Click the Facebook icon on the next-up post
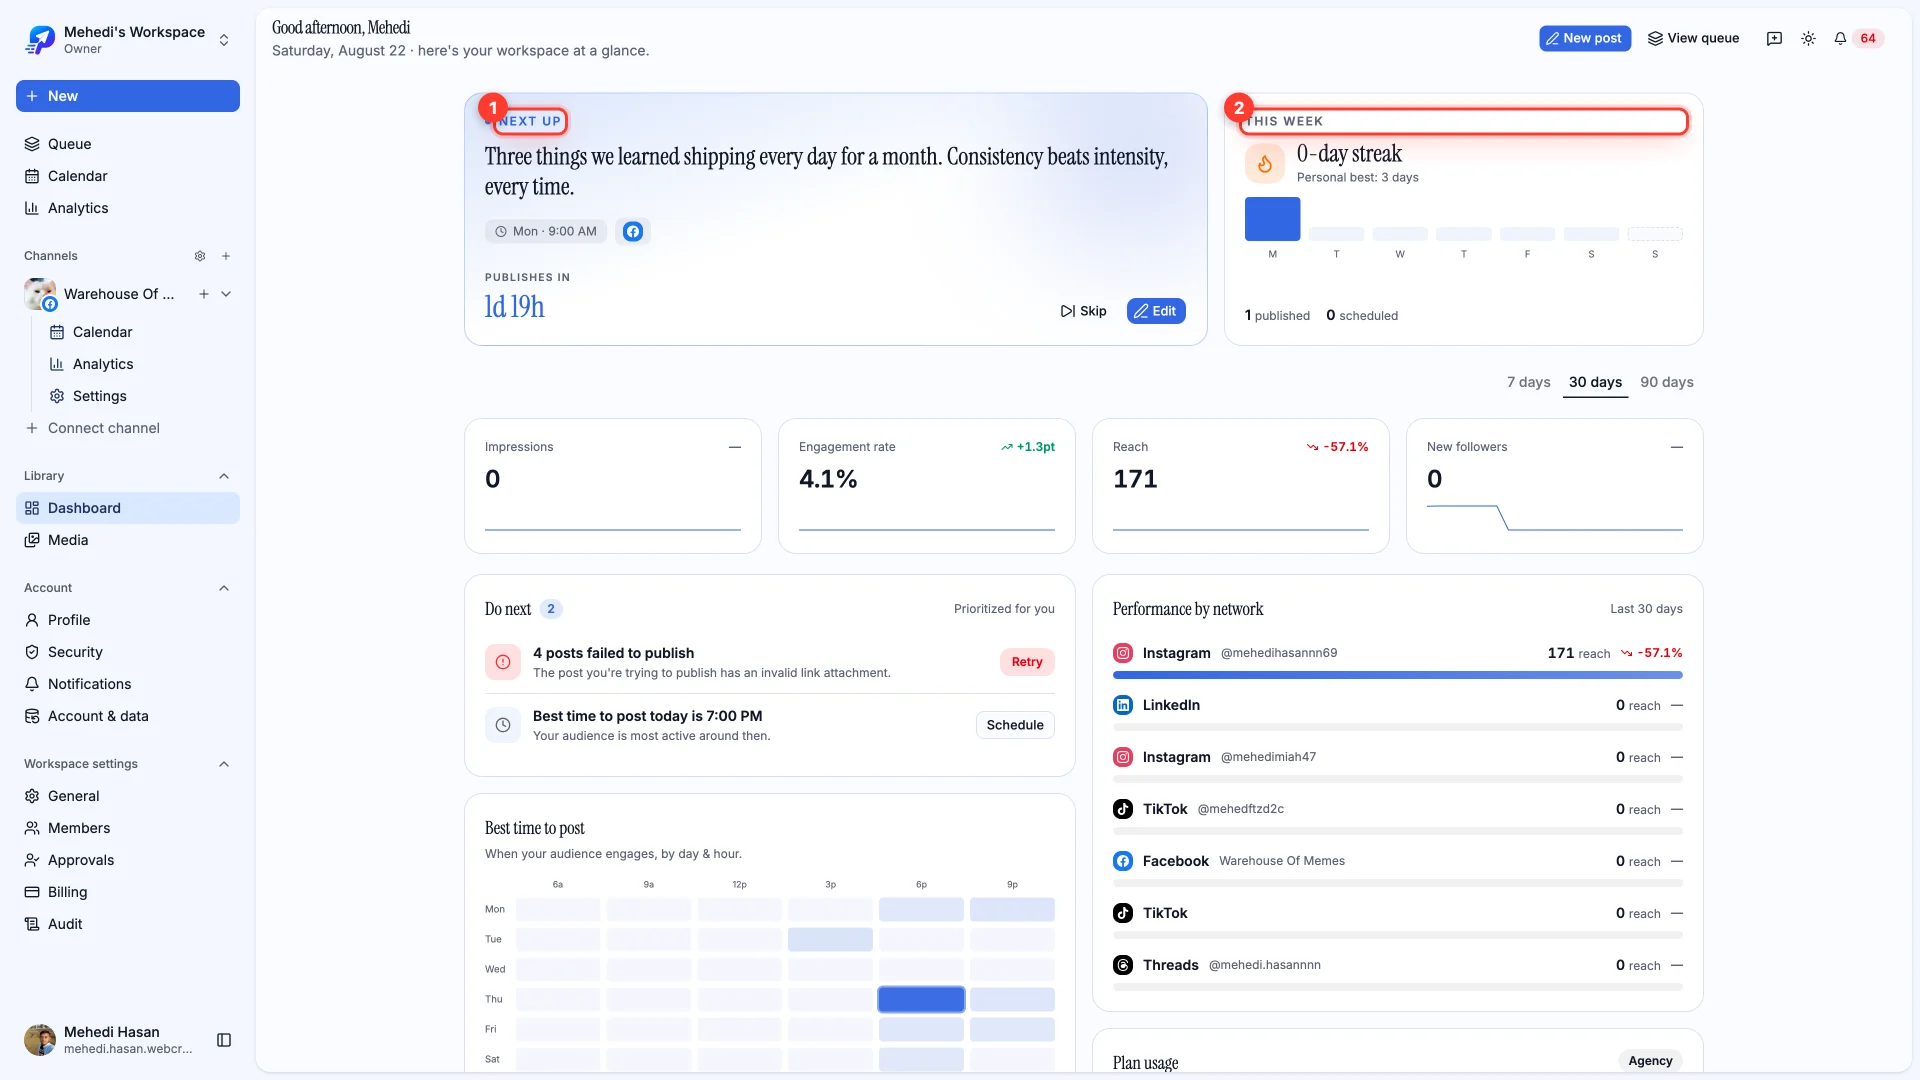This screenshot has width=1920, height=1080. pos(633,231)
